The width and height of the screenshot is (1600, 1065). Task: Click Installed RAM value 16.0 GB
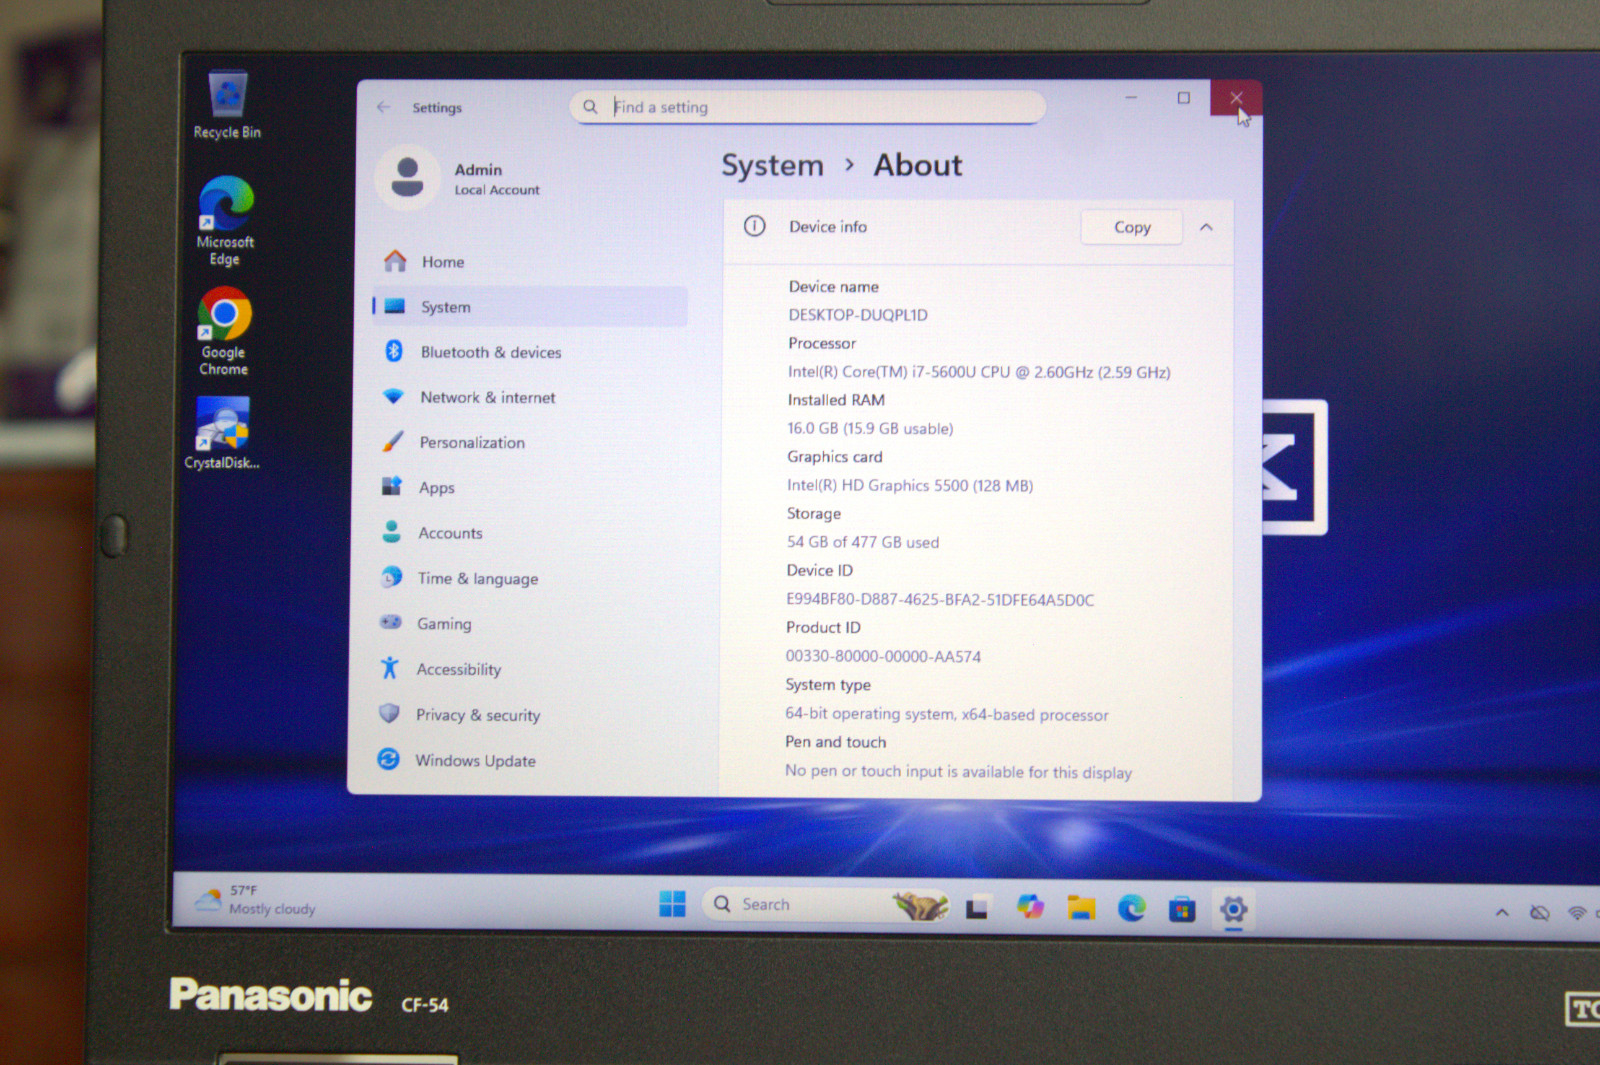pyautogui.click(x=870, y=428)
